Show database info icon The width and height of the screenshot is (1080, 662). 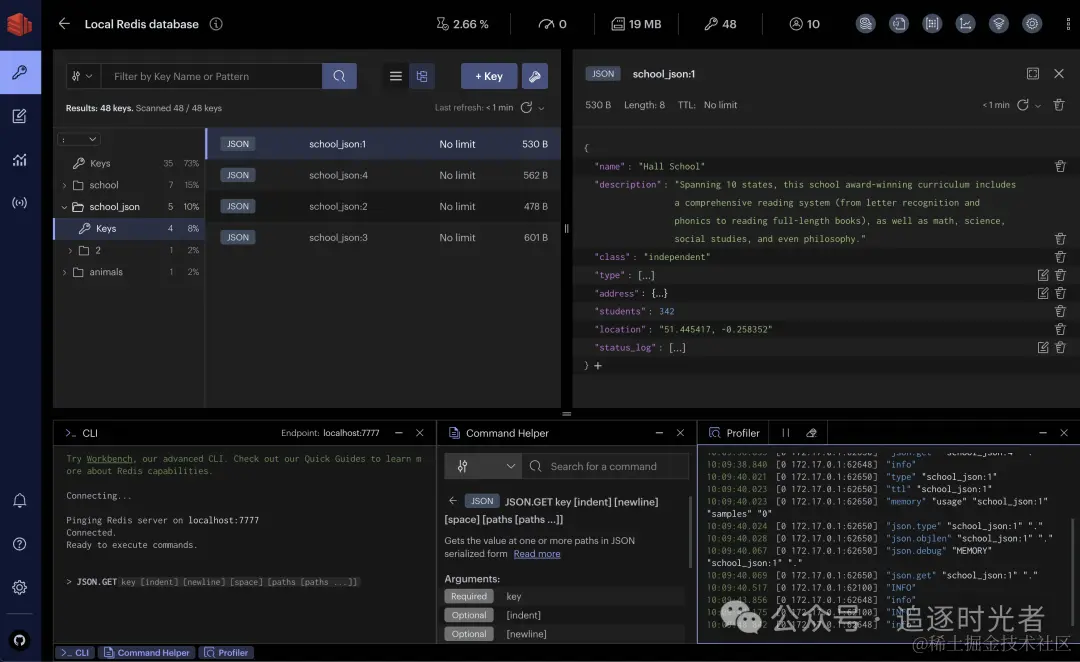click(x=216, y=24)
